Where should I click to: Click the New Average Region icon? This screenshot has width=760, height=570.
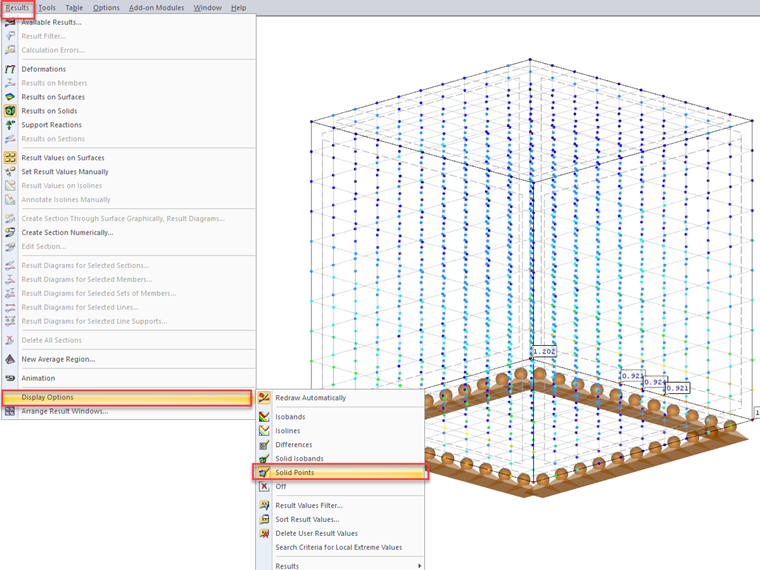pyautogui.click(x=10, y=359)
